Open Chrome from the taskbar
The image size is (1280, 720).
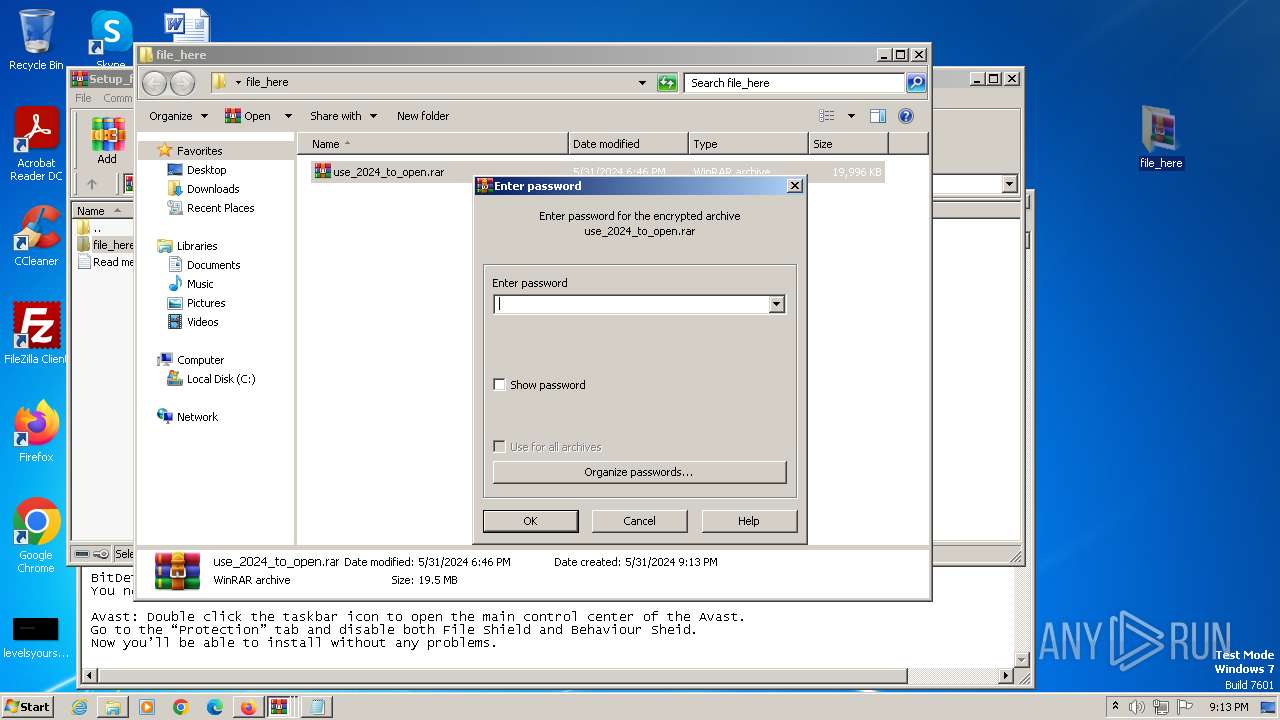(180, 707)
